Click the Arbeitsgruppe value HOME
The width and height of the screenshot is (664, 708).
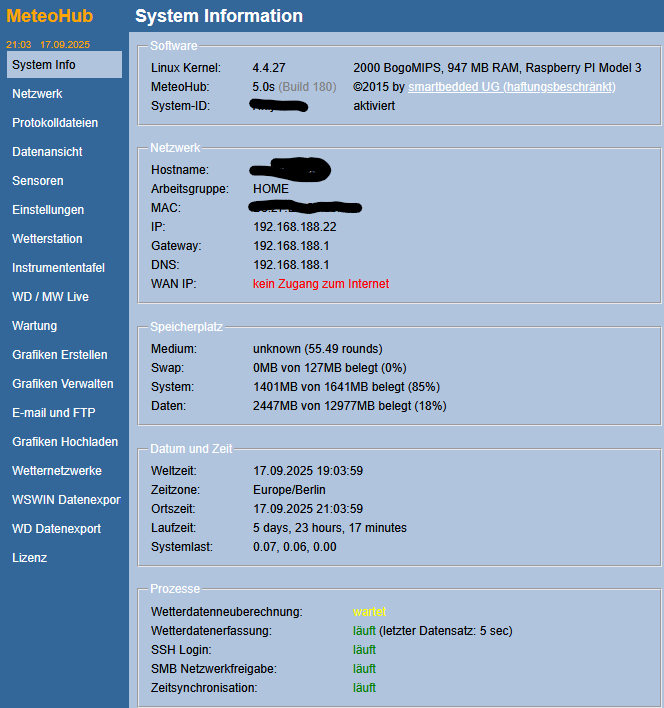click(271, 189)
